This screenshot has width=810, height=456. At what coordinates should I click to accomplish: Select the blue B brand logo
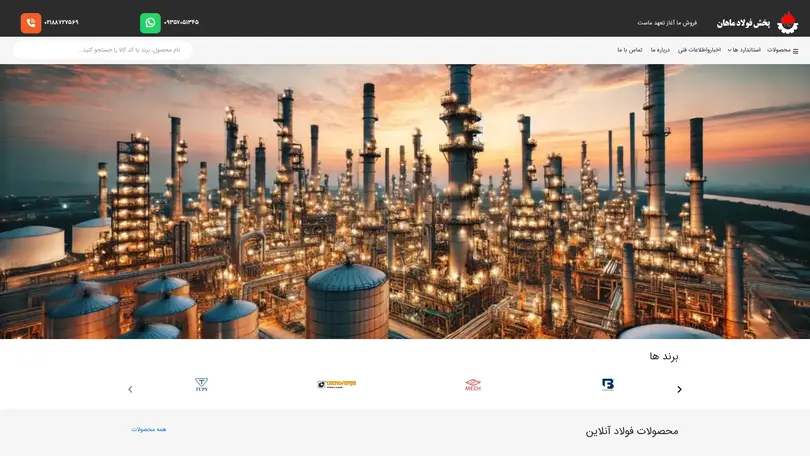click(x=608, y=384)
